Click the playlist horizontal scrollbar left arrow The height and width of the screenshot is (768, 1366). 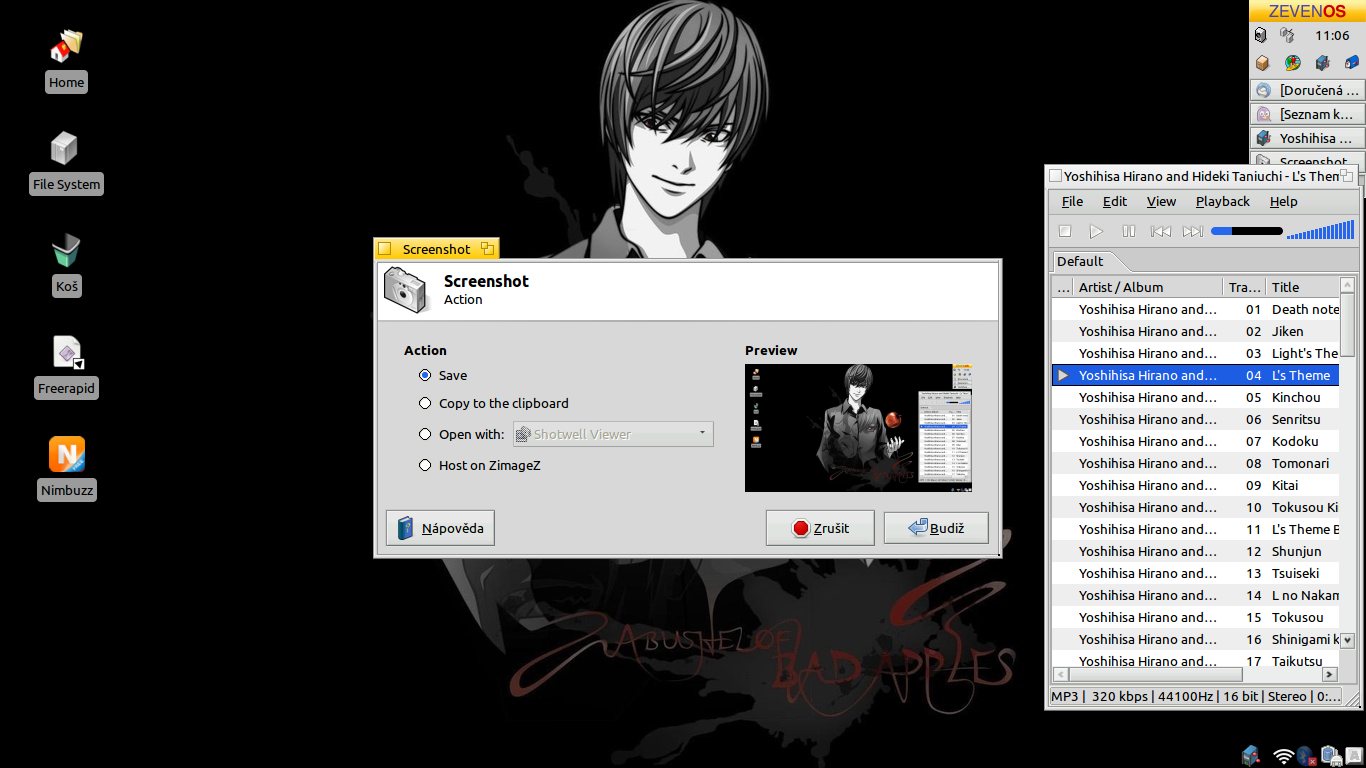pos(1059,675)
